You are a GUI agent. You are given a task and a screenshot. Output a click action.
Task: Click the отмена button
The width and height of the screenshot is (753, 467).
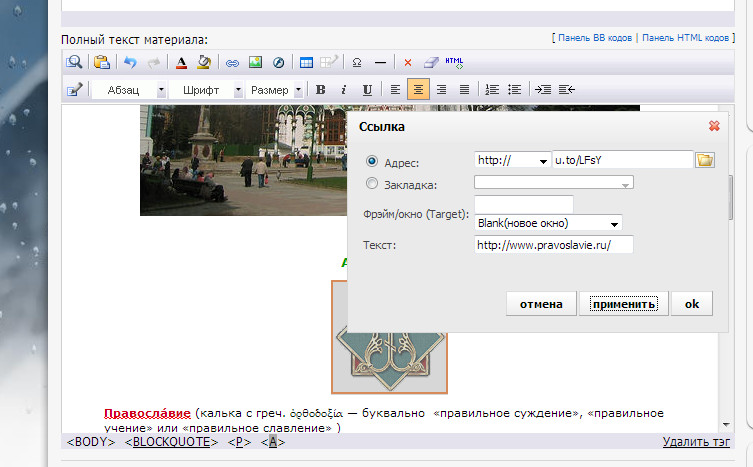[541, 304]
